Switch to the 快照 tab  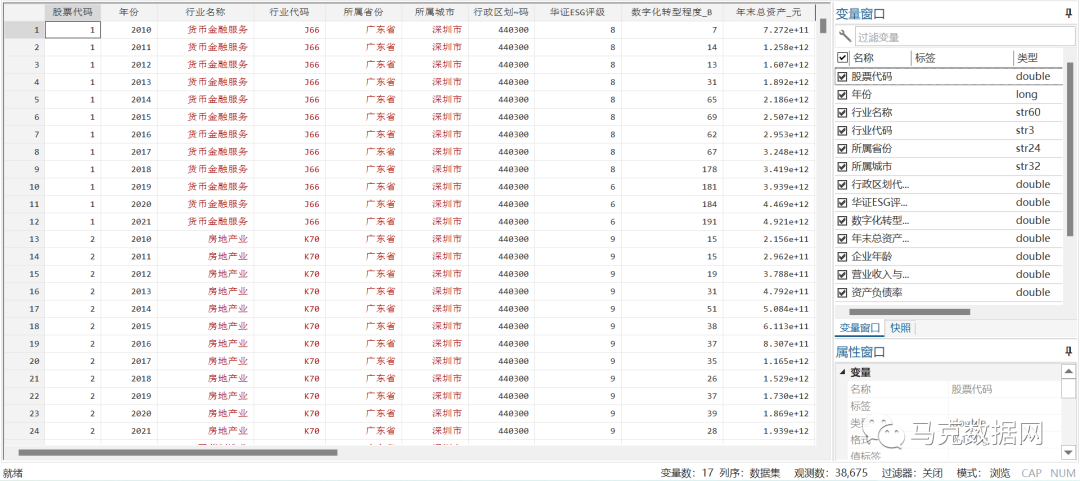click(900, 328)
